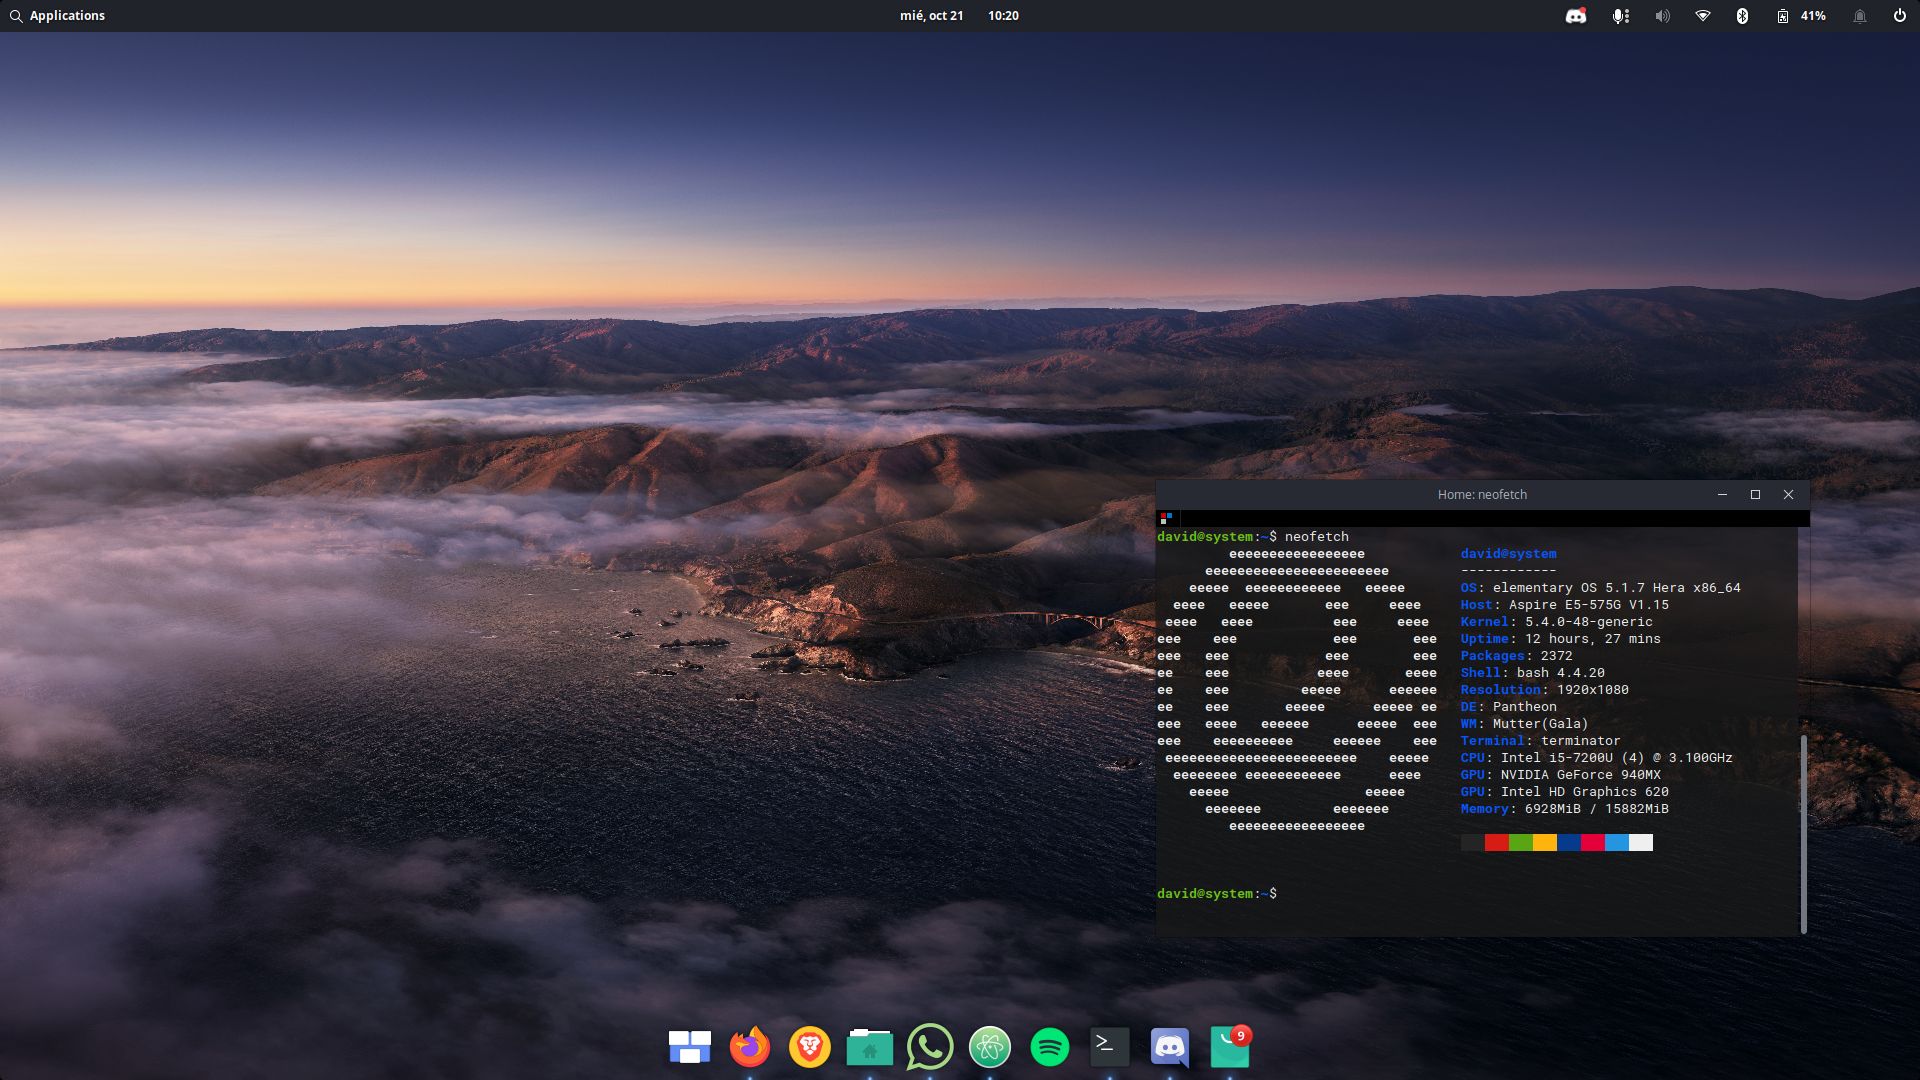The height and width of the screenshot is (1080, 1920).
Task: Launch the Atom editor from the dock
Action: [x=990, y=1048]
